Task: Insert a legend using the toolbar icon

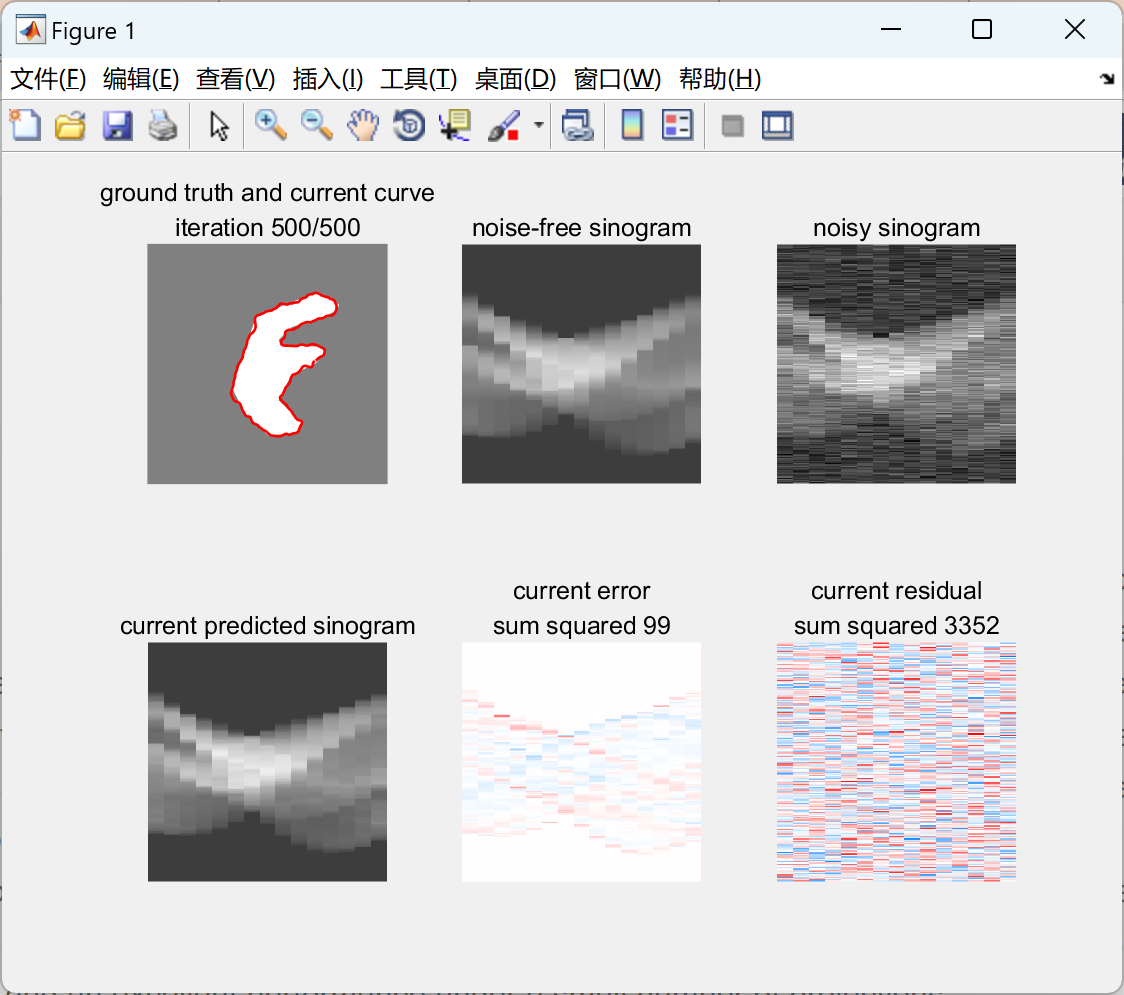Action: click(677, 125)
